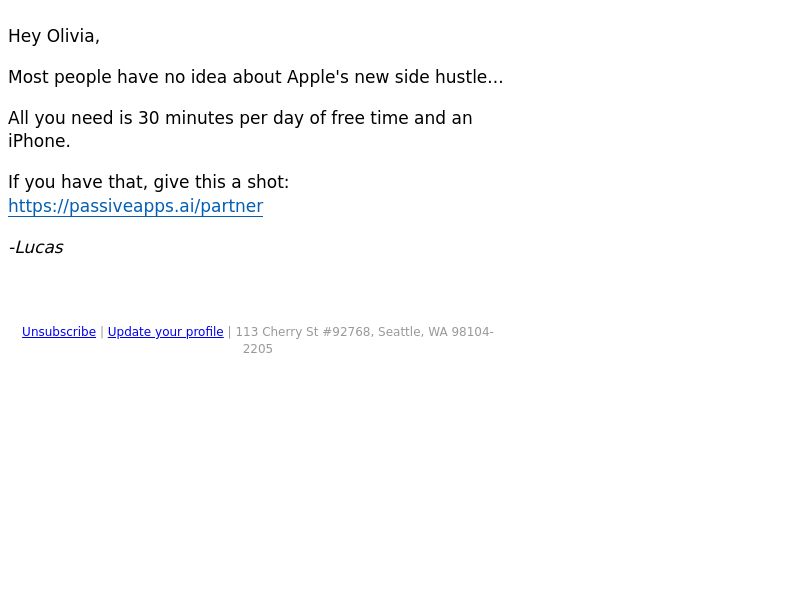
Task: Click the "If you have that" sentence
Action: pyautogui.click(x=148, y=182)
